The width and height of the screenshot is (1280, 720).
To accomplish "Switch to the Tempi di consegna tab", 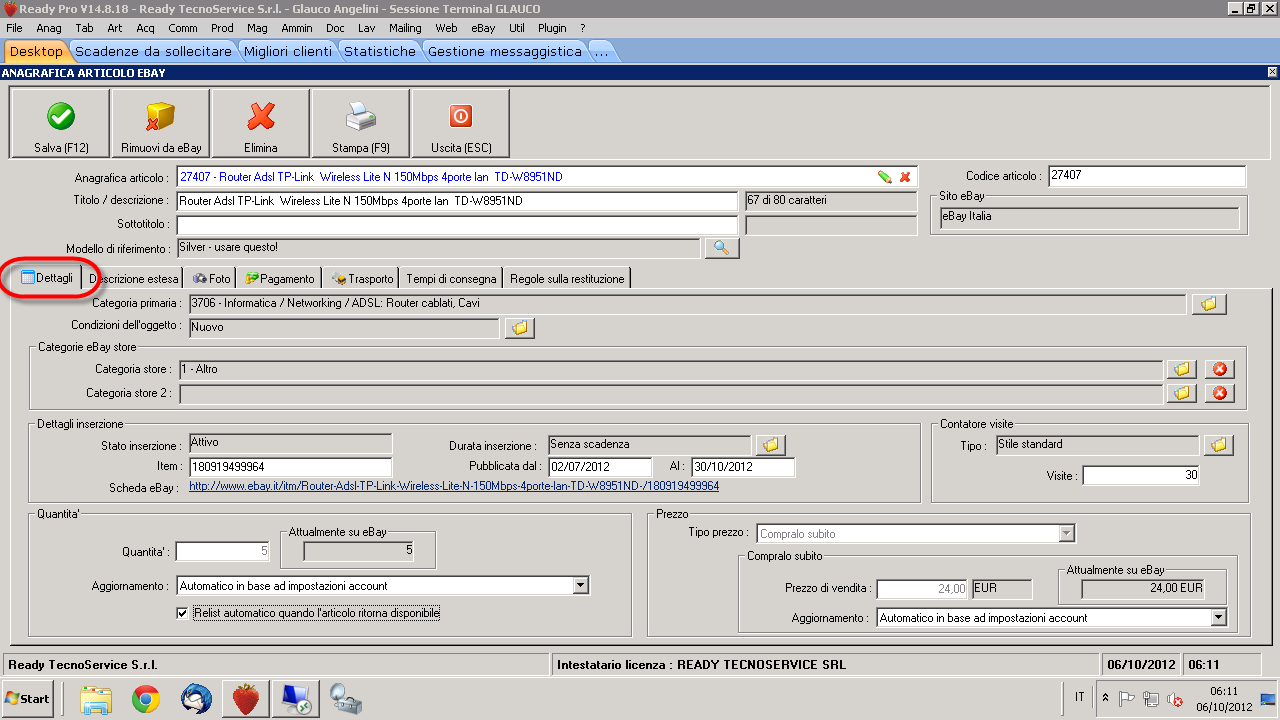I will pos(452,279).
